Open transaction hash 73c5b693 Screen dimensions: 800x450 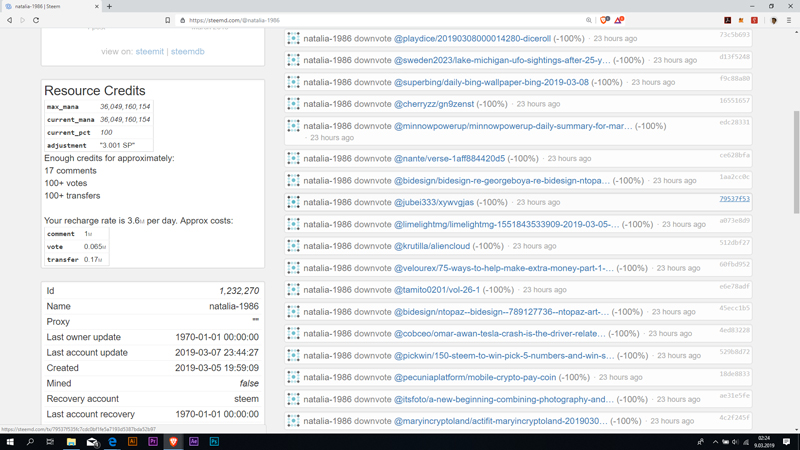735,35
